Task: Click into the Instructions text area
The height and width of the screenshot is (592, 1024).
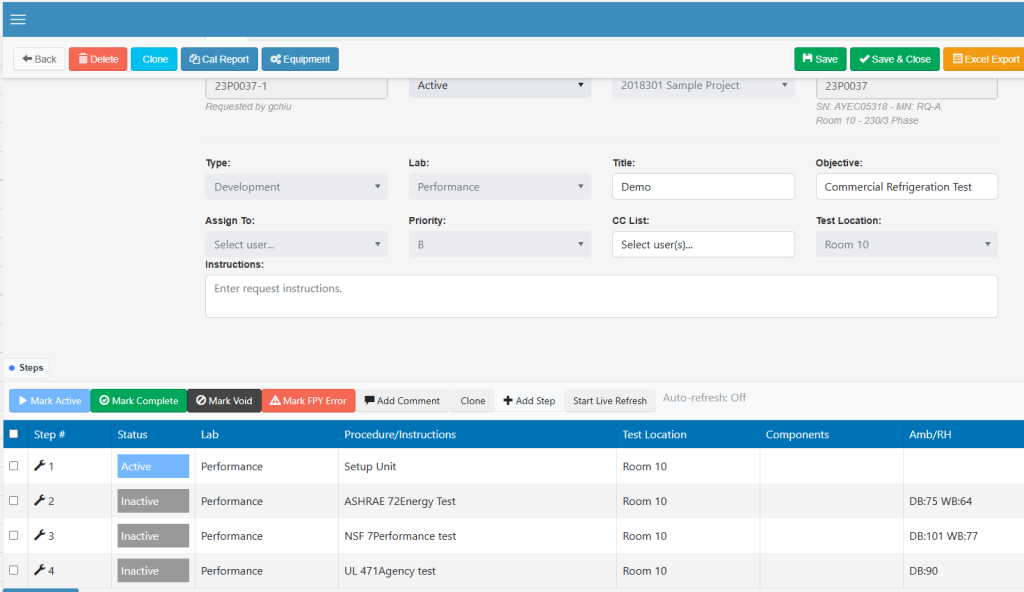Action: (601, 296)
